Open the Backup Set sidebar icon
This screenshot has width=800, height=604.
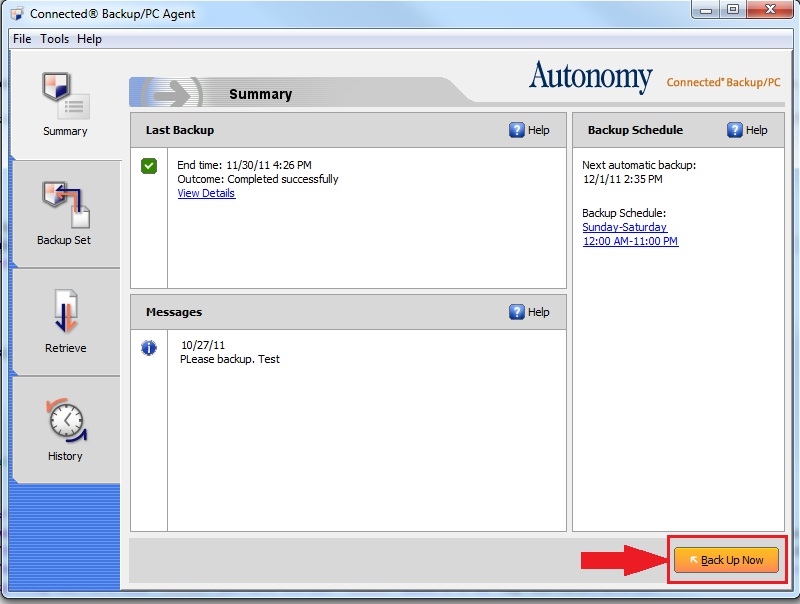point(66,204)
